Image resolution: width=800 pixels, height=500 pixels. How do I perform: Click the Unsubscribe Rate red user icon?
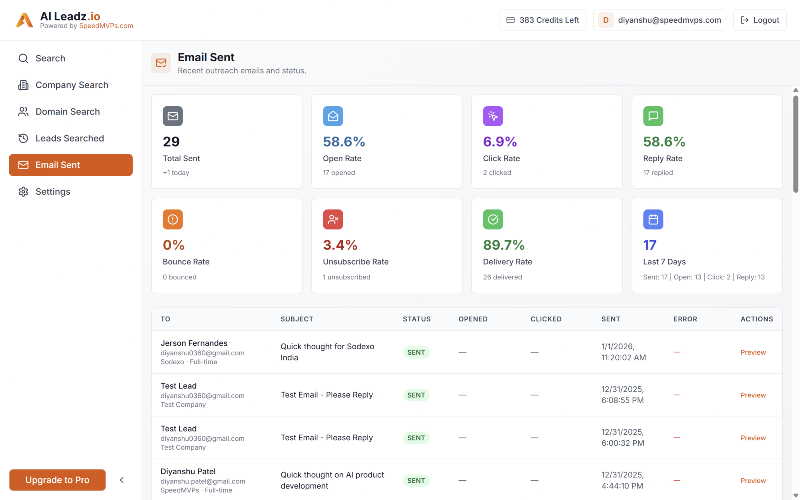(x=333, y=219)
